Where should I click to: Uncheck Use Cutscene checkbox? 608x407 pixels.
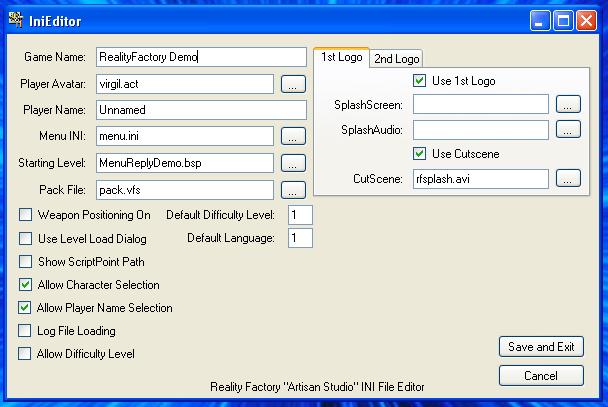coord(420,153)
